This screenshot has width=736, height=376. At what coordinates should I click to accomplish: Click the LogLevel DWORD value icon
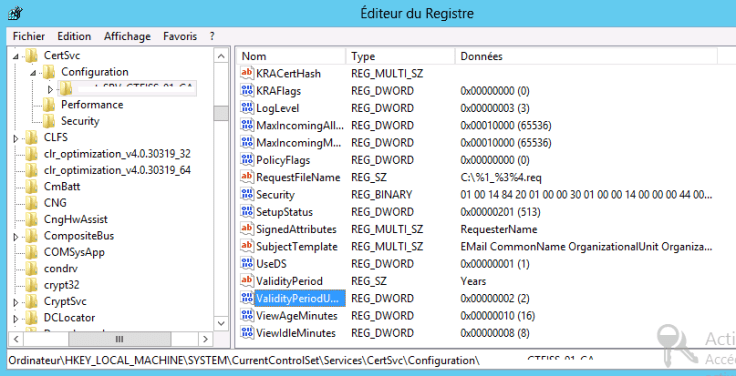246,108
